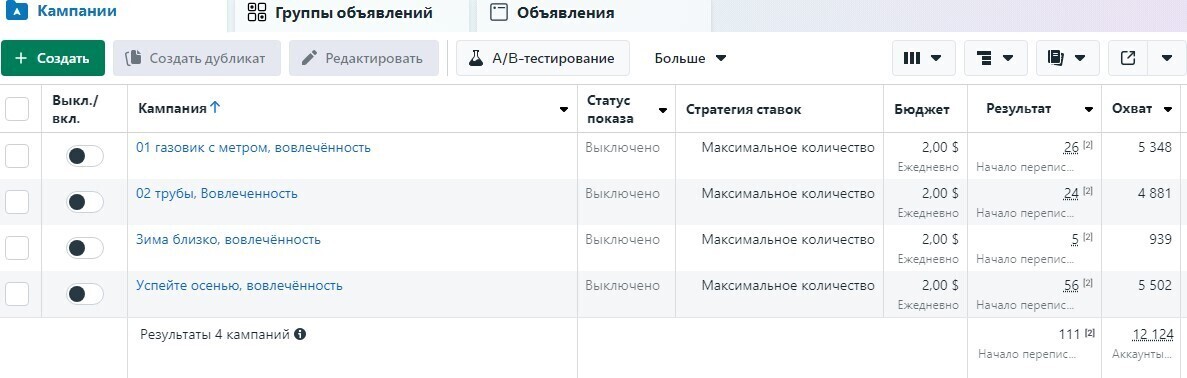Click the reach total 12 124

pos(1153,334)
